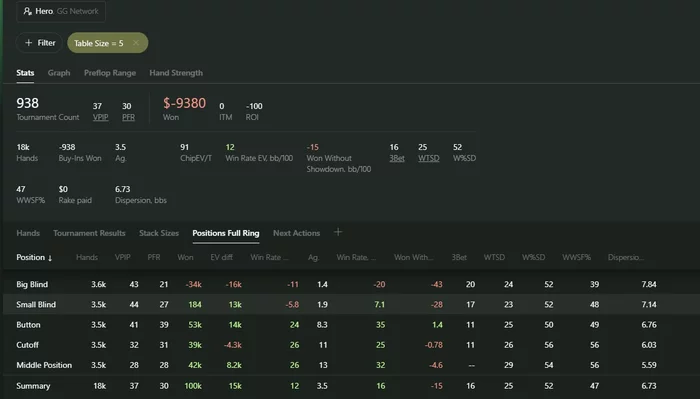This screenshot has height=399, width=700.
Task: Open the Preflop Range tab
Action: 110,73
